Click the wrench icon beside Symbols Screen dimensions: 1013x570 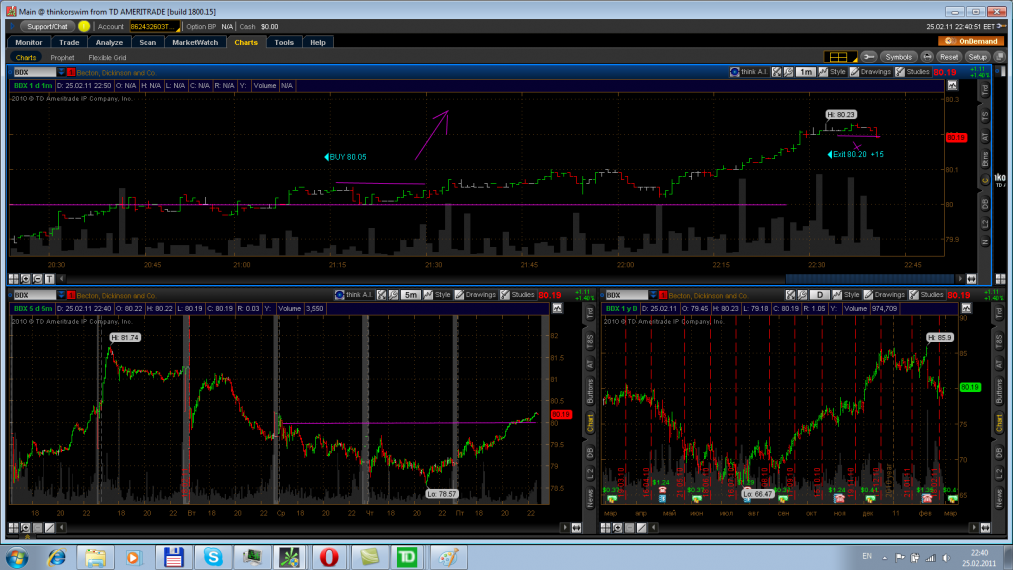(869, 57)
